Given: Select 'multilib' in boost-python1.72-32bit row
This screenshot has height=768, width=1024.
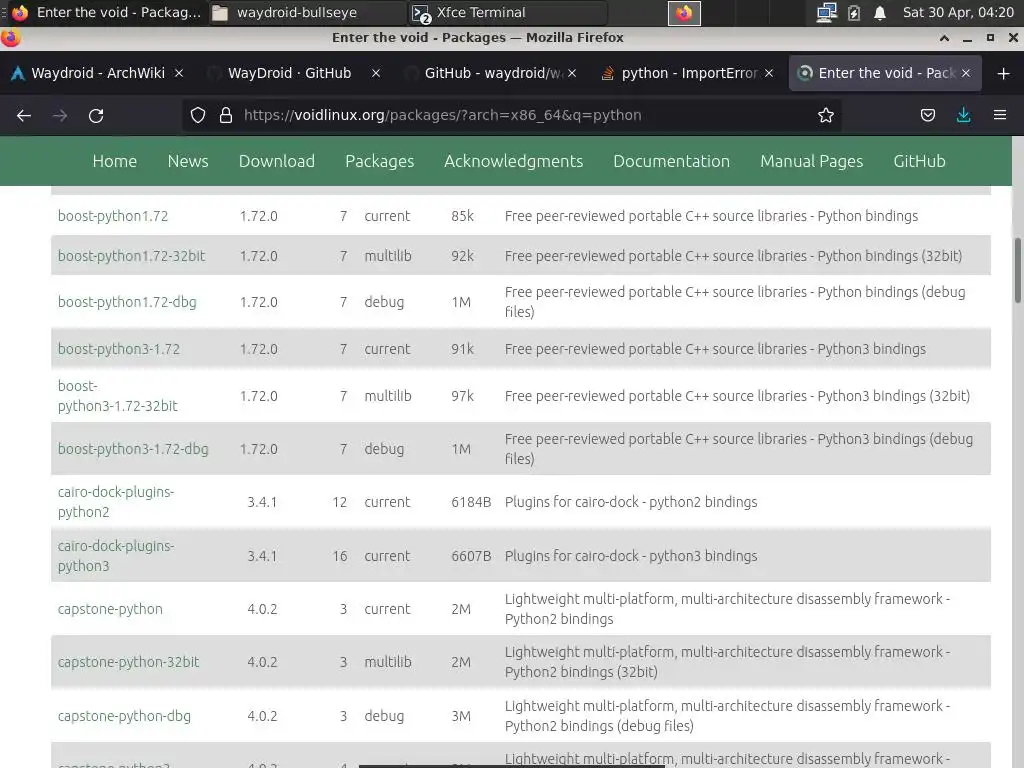Looking at the screenshot, I should (388, 256).
